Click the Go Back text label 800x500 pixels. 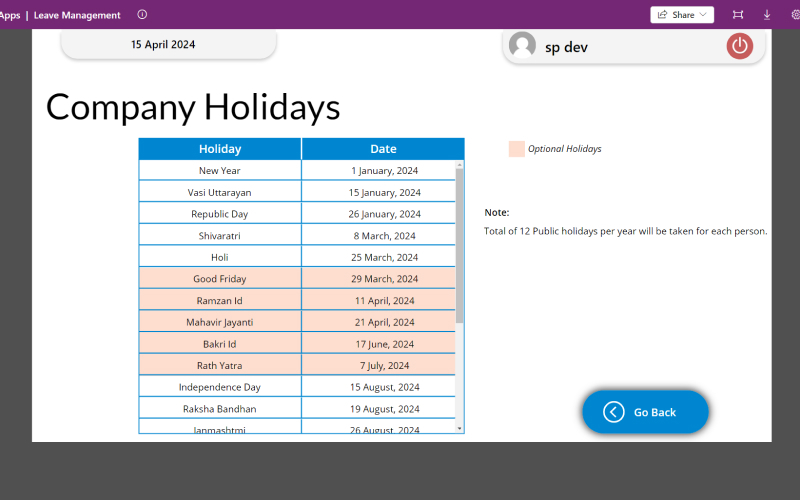[x=655, y=412]
